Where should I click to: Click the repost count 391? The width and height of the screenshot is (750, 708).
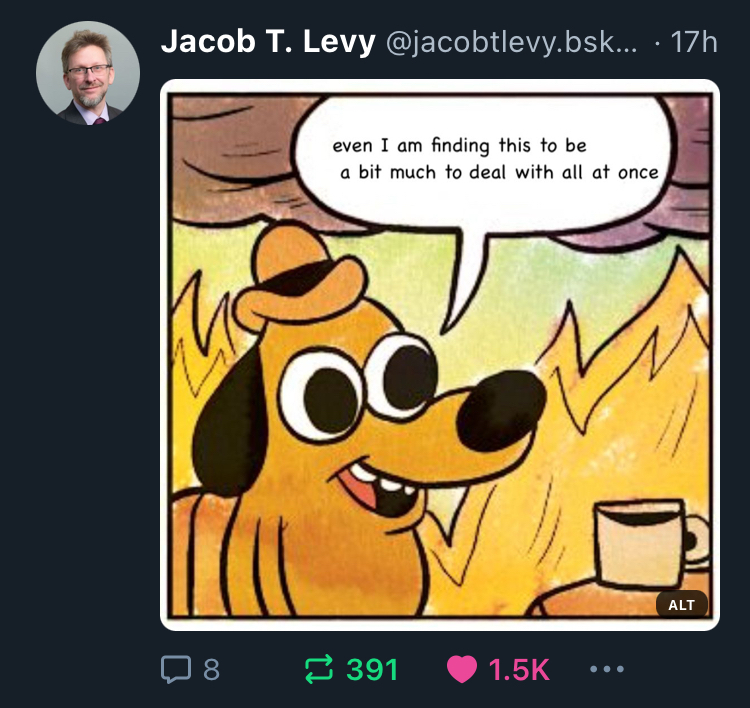click(x=373, y=669)
